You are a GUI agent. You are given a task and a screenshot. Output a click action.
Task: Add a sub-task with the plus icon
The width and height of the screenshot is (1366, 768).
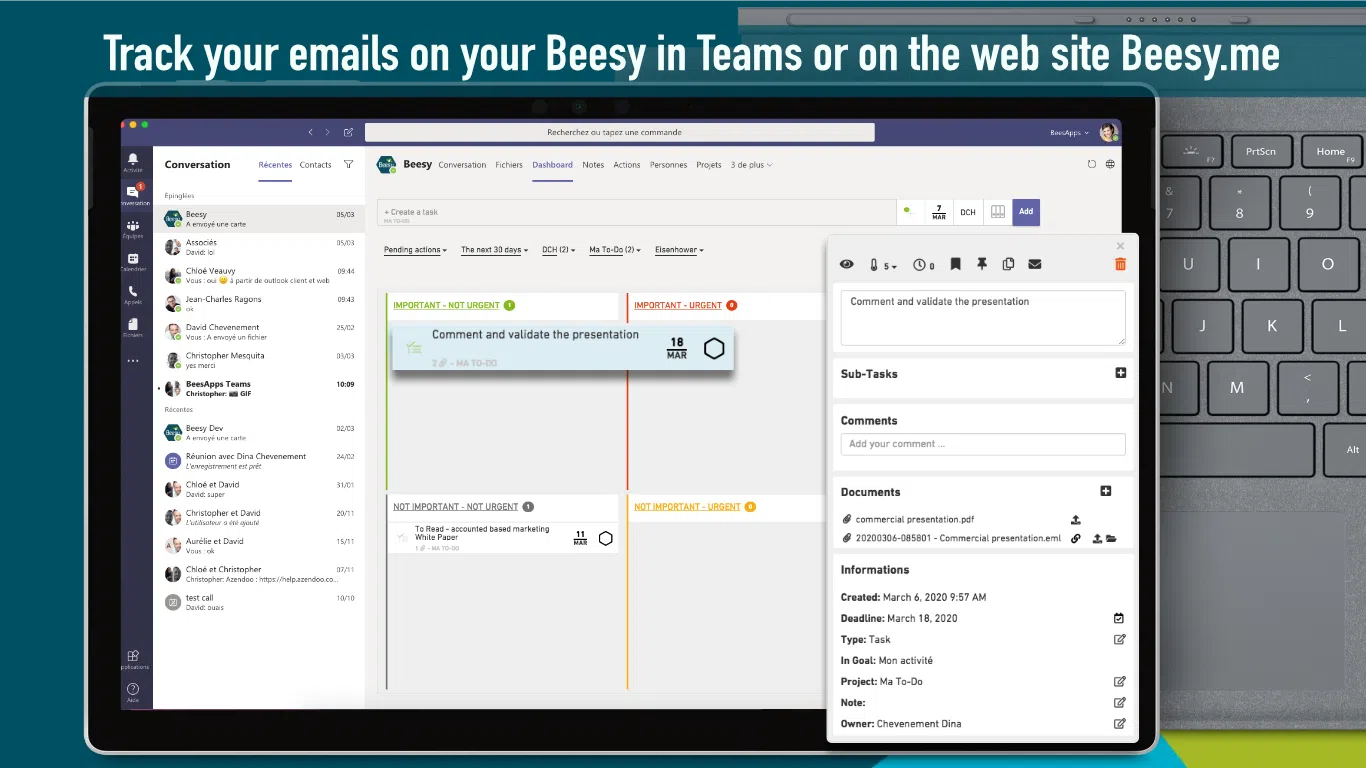click(x=1120, y=373)
